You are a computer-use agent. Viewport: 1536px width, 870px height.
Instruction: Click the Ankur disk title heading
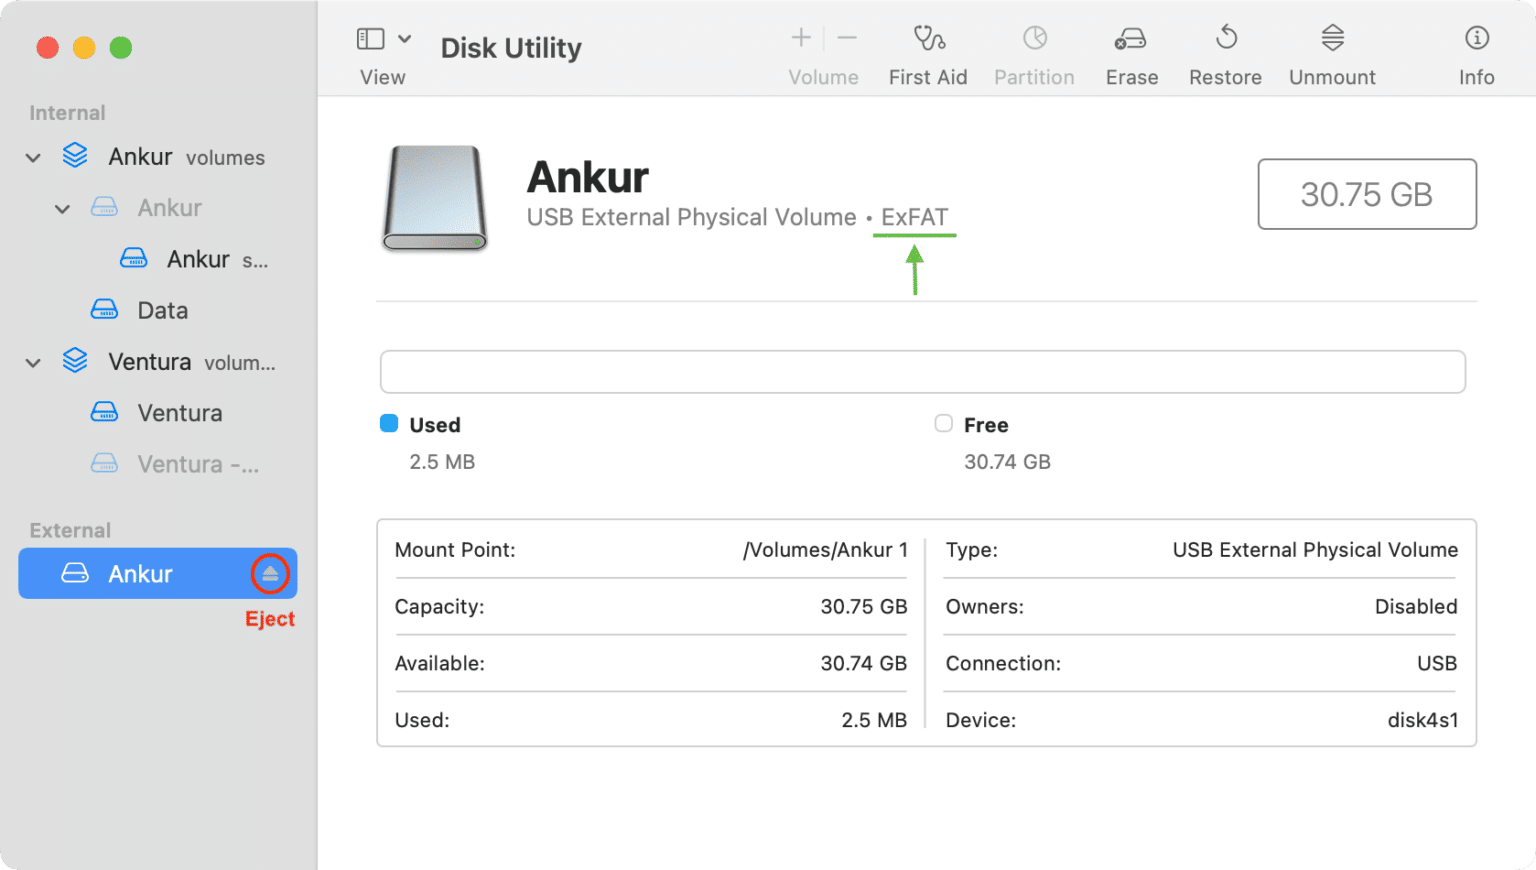[x=588, y=177]
